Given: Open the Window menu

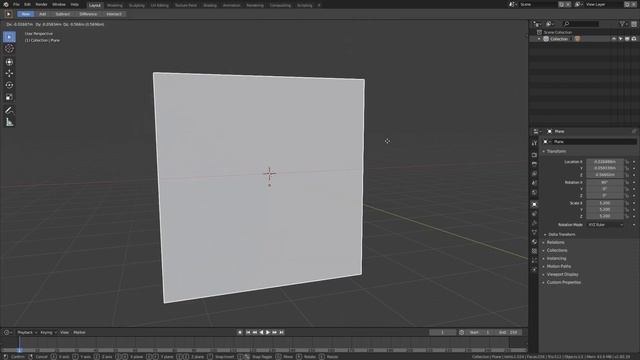Looking at the screenshot, I should 59,4.
